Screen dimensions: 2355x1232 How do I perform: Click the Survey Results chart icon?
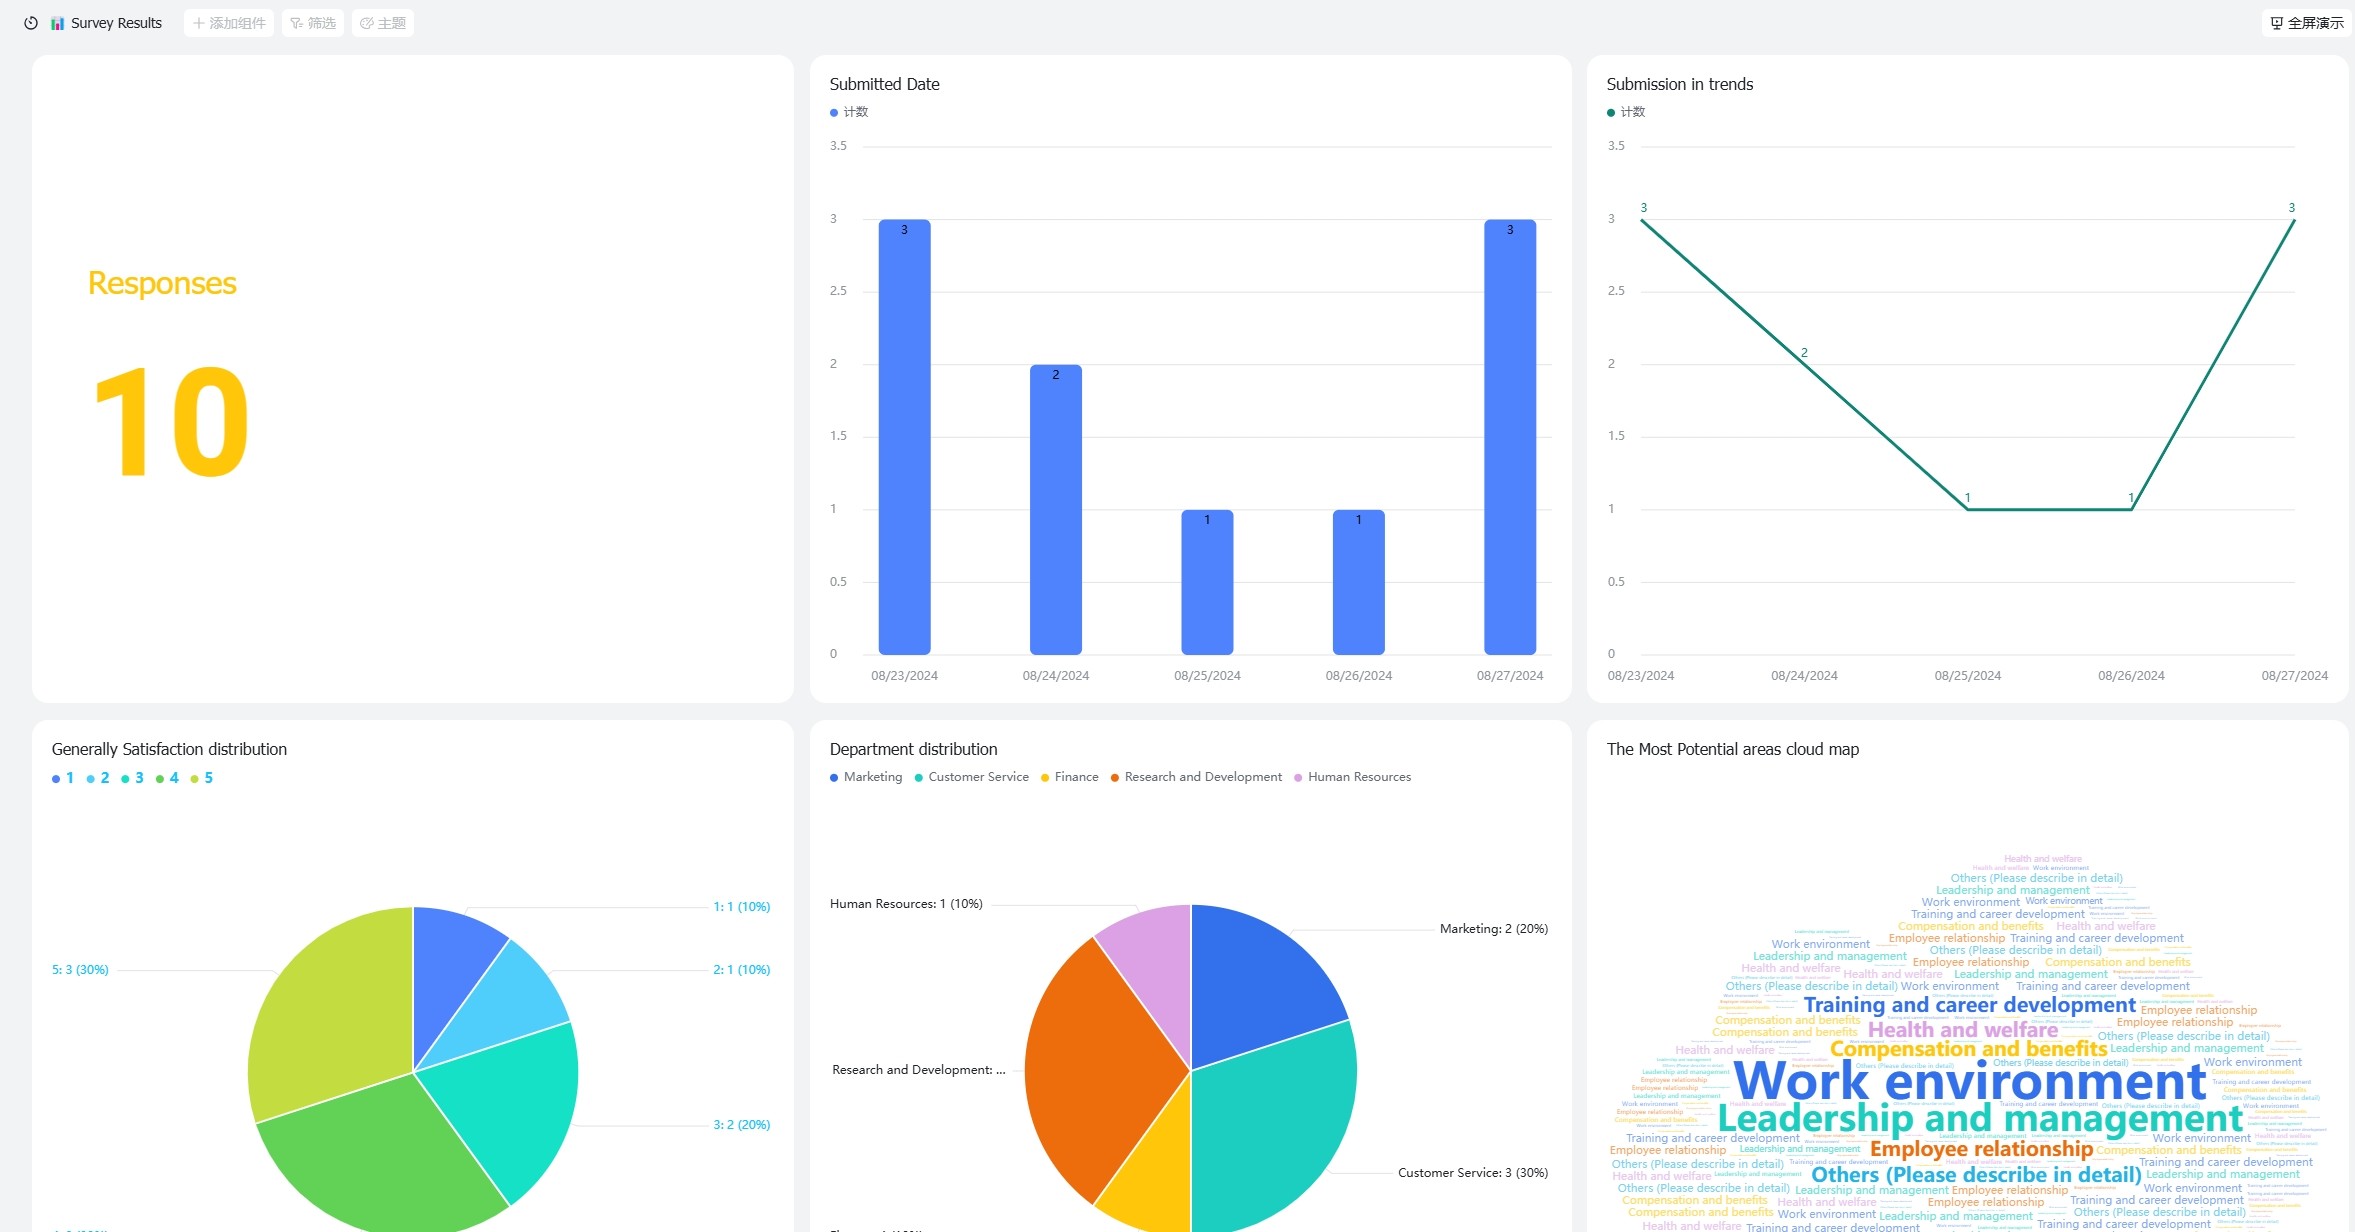coord(58,23)
